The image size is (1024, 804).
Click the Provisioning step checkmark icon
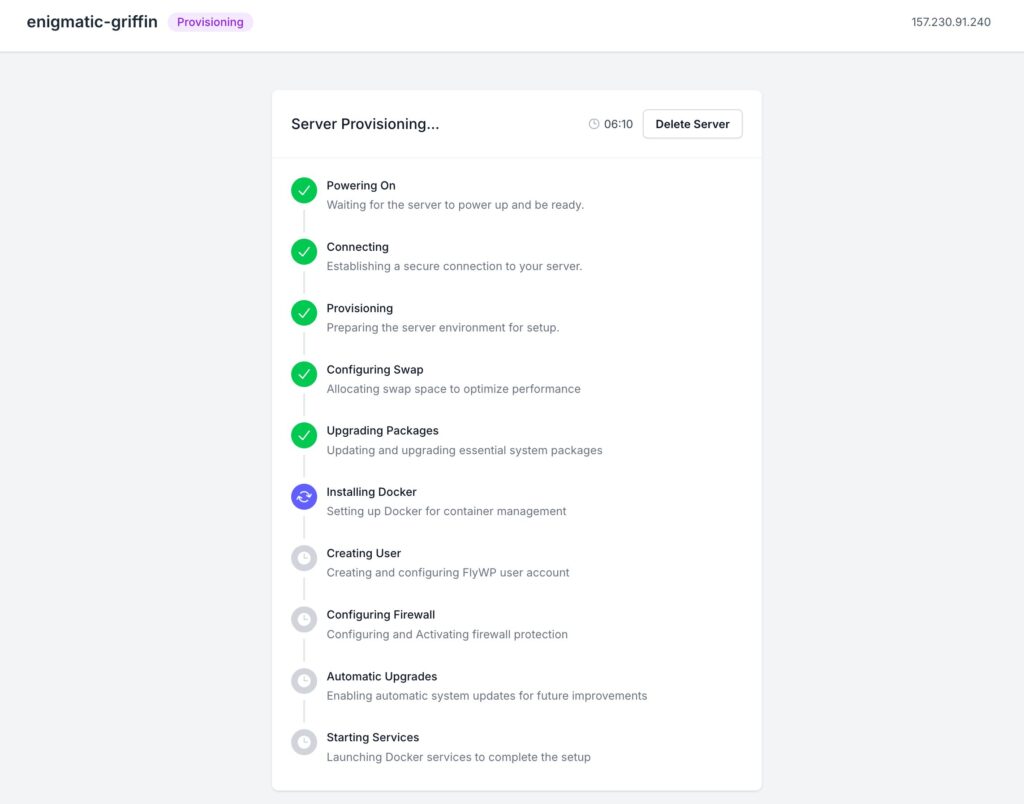[304, 313]
